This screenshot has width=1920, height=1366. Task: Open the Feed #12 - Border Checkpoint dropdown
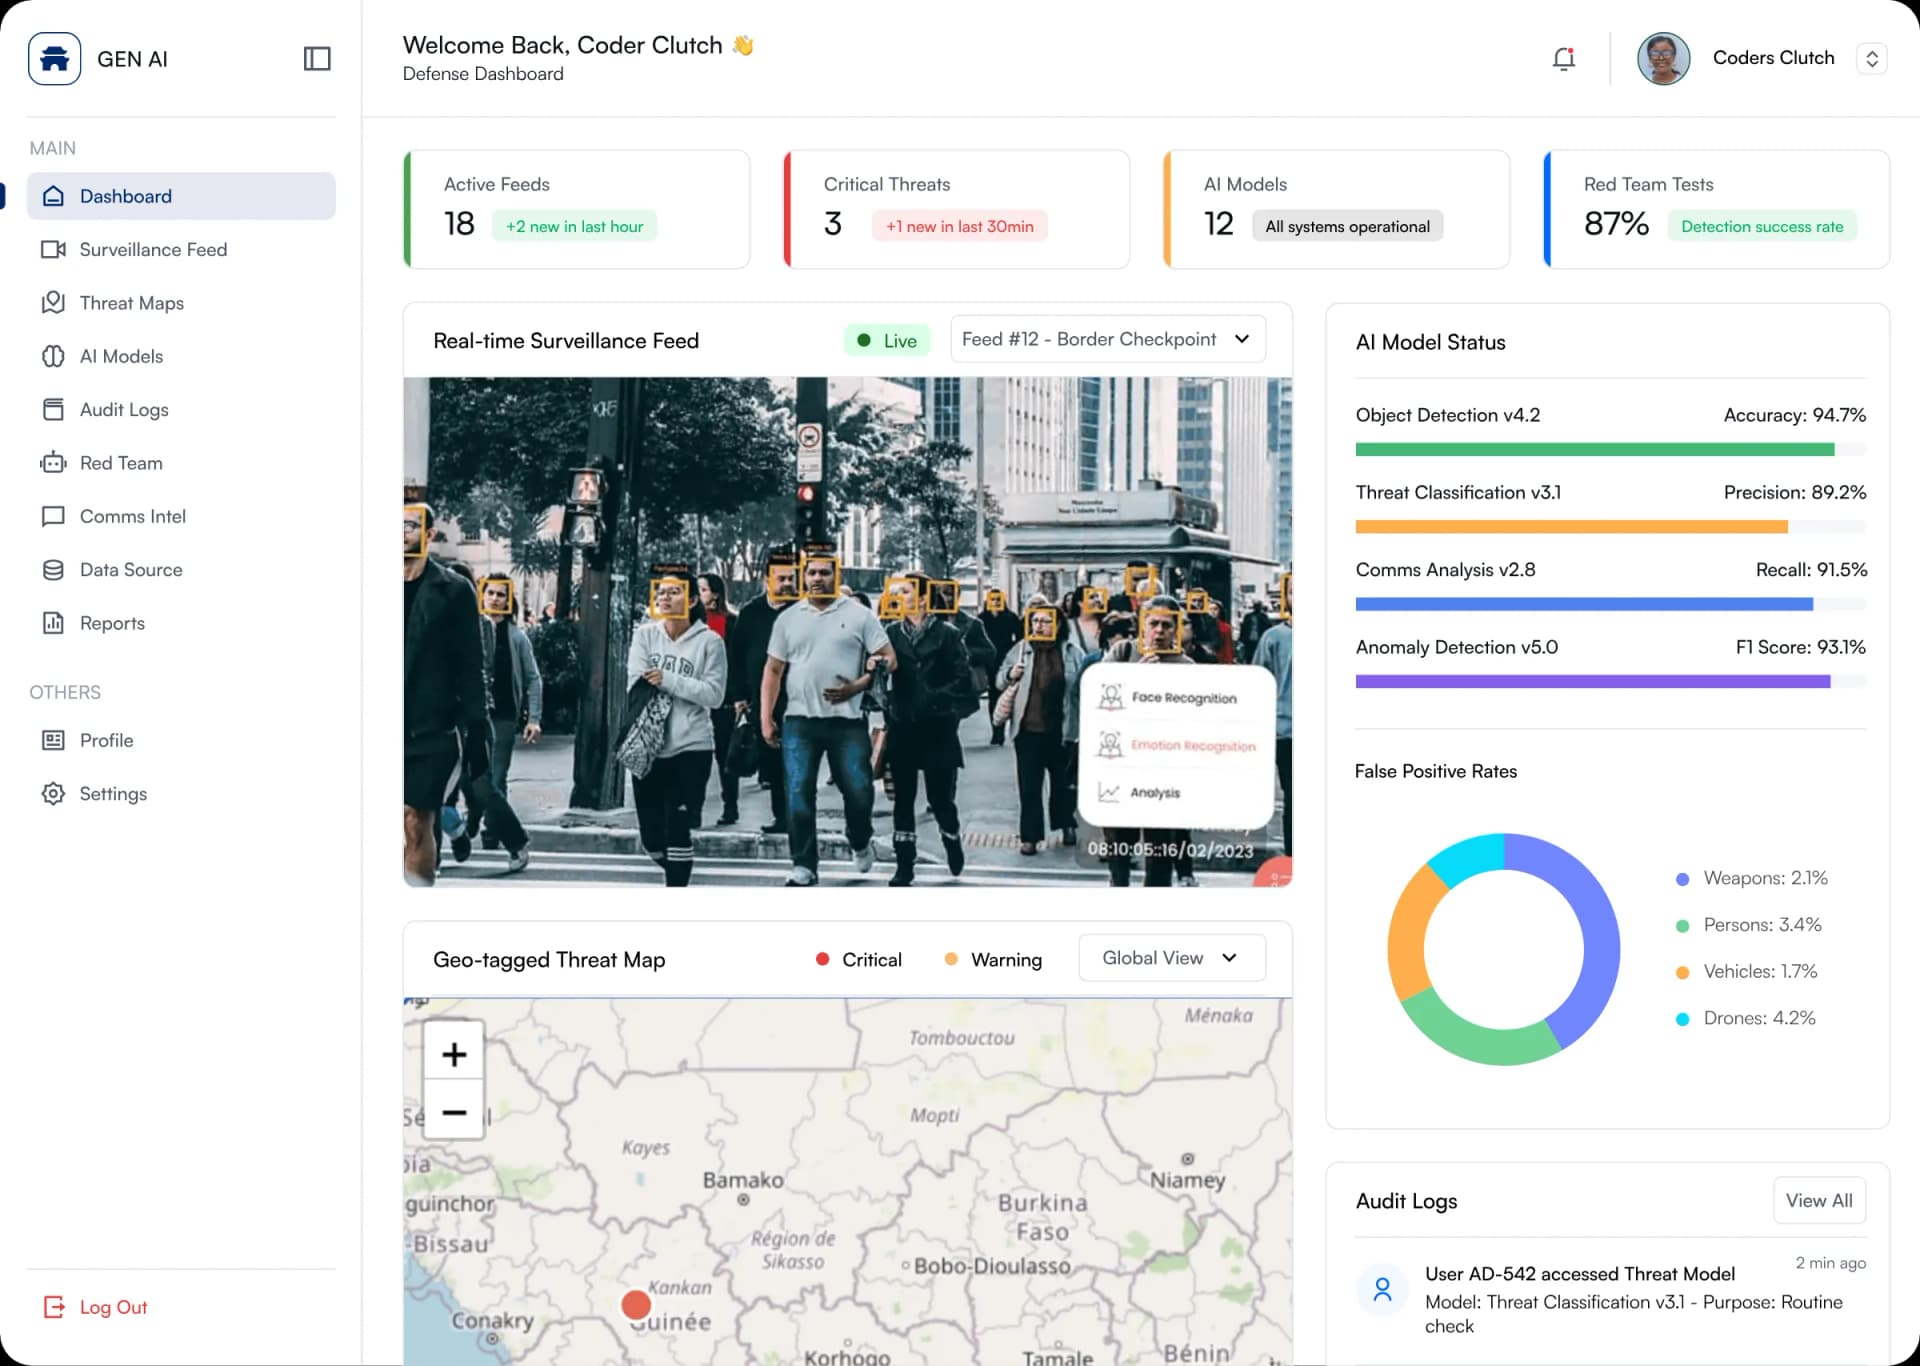1107,339
